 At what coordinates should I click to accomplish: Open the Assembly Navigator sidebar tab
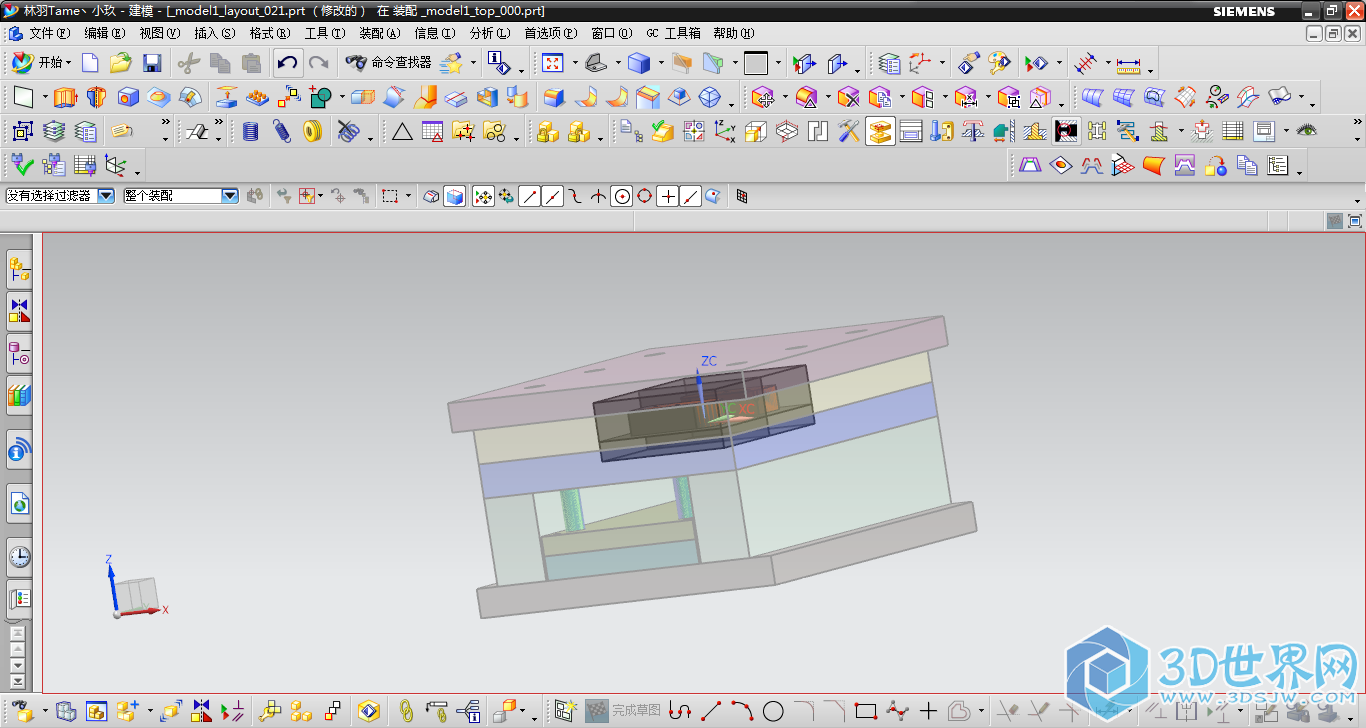(x=20, y=269)
